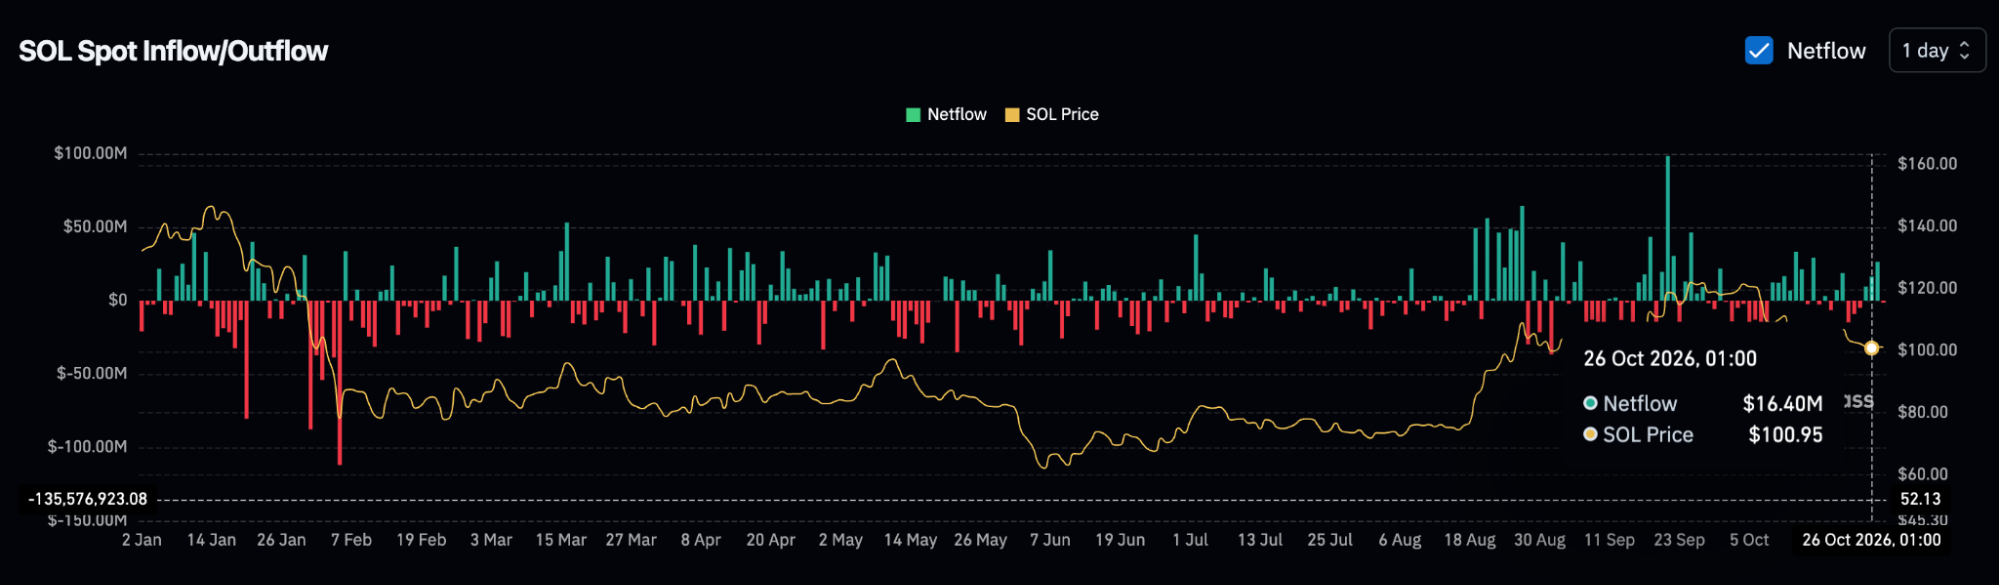Click the green Netflow legend swatch

(912, 115)
